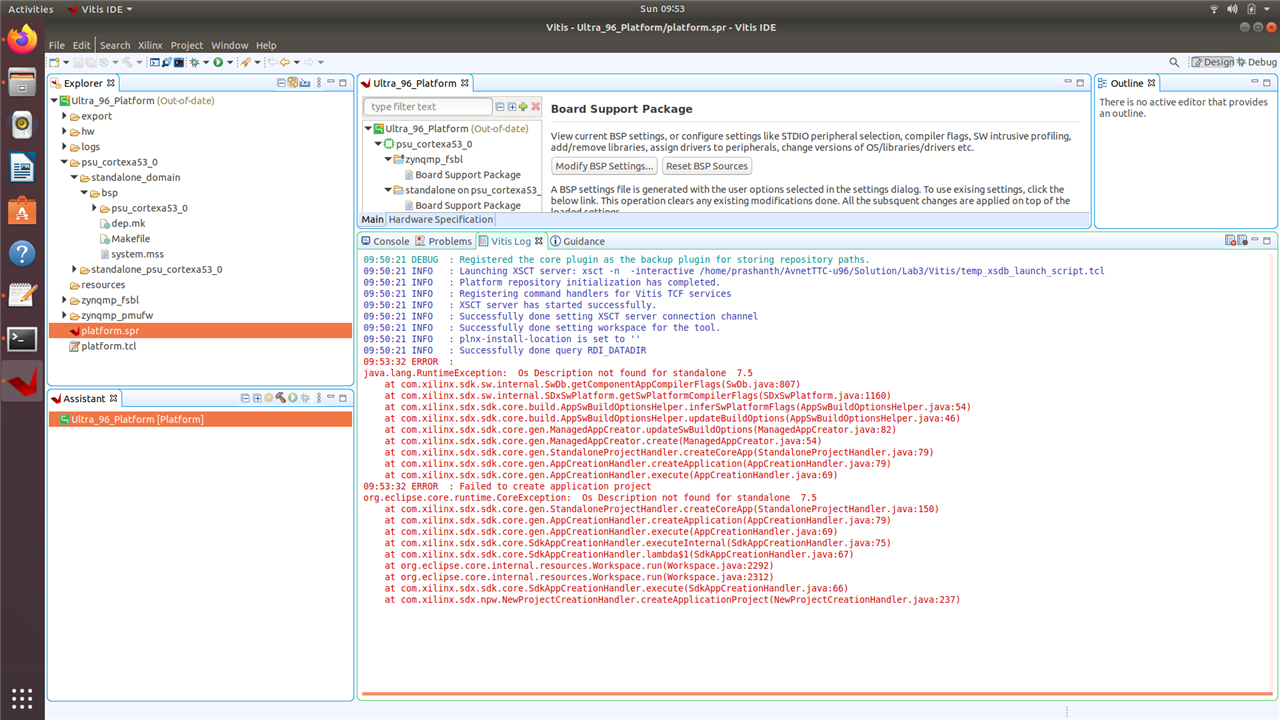
Task: Click the New project toolbar icon
Action: pyautogui.click(x=54, y=62)
